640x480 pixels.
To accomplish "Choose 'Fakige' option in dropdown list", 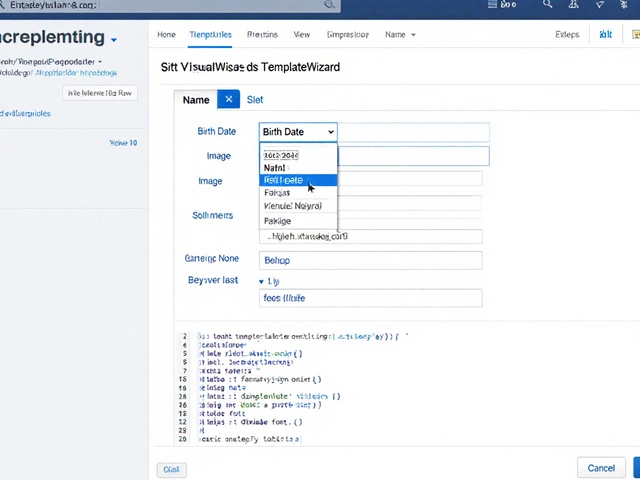I will (278, 221).
